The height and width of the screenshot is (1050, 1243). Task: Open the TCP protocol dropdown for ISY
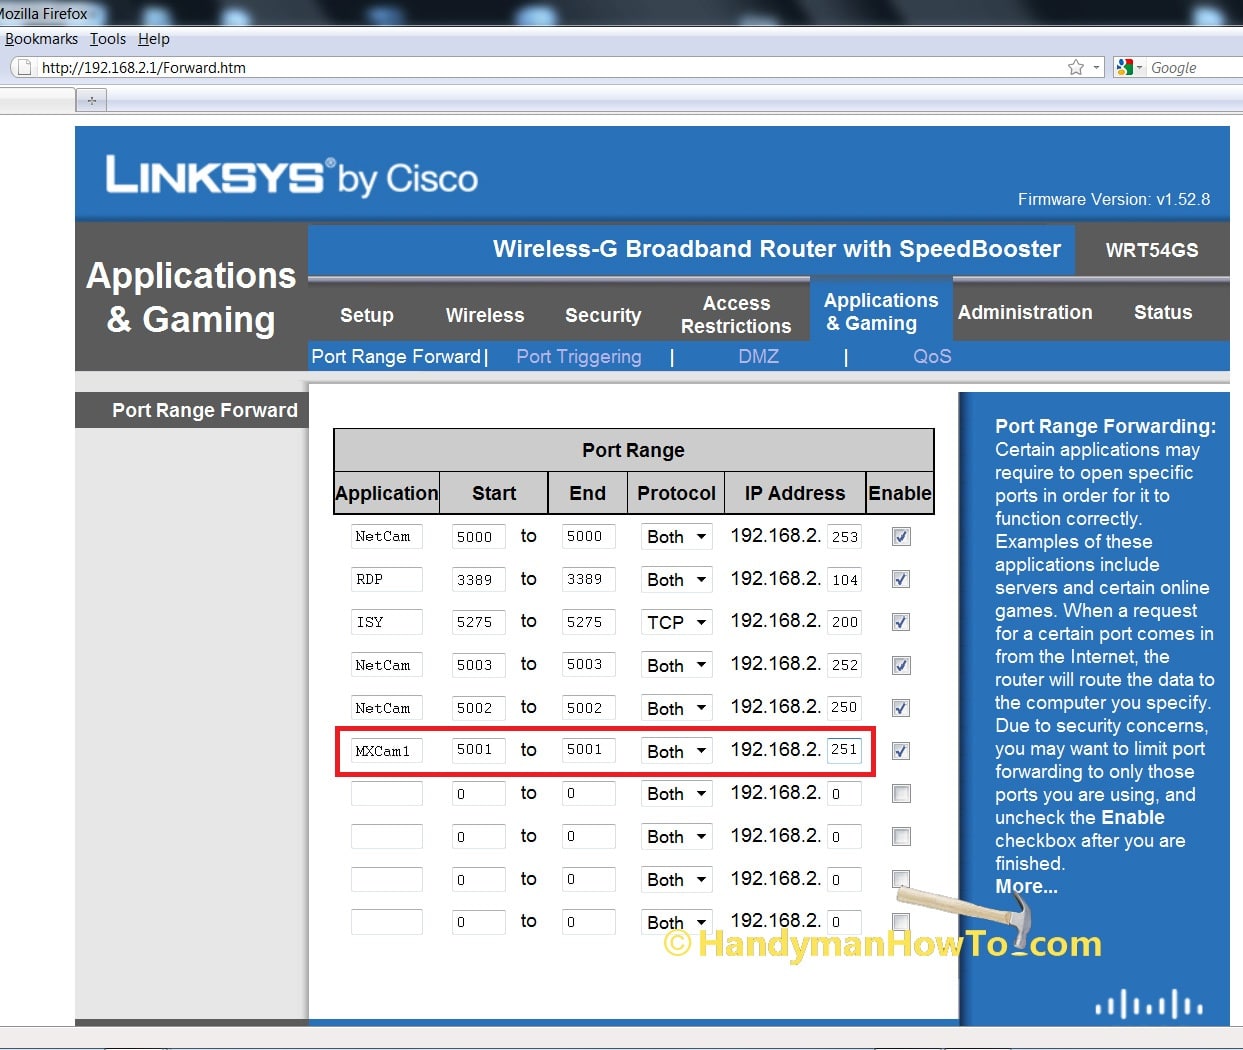677,622
